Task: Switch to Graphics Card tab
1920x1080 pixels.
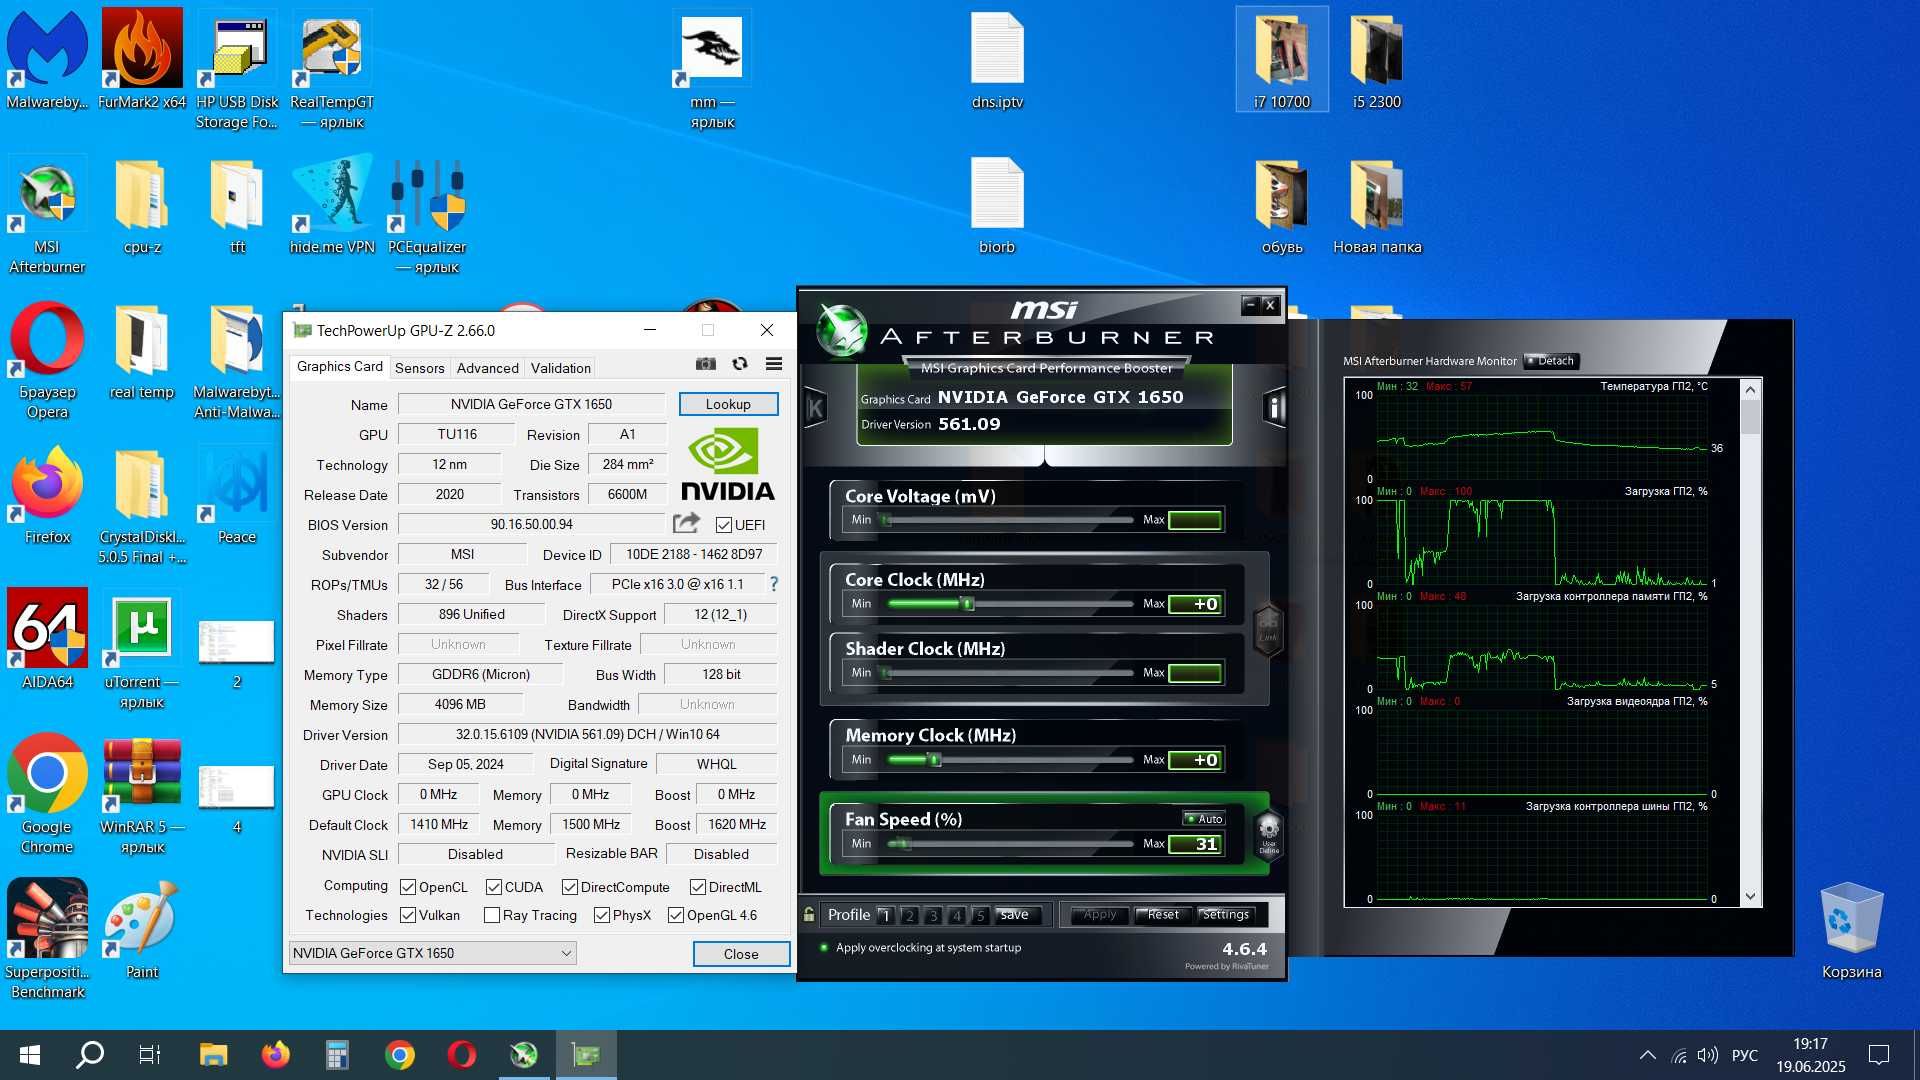Action: [339, 366]
